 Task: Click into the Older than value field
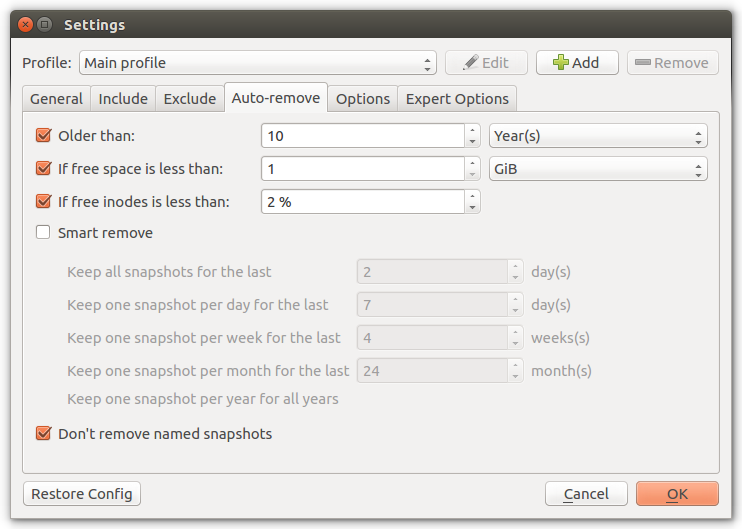tap(363, 136)
